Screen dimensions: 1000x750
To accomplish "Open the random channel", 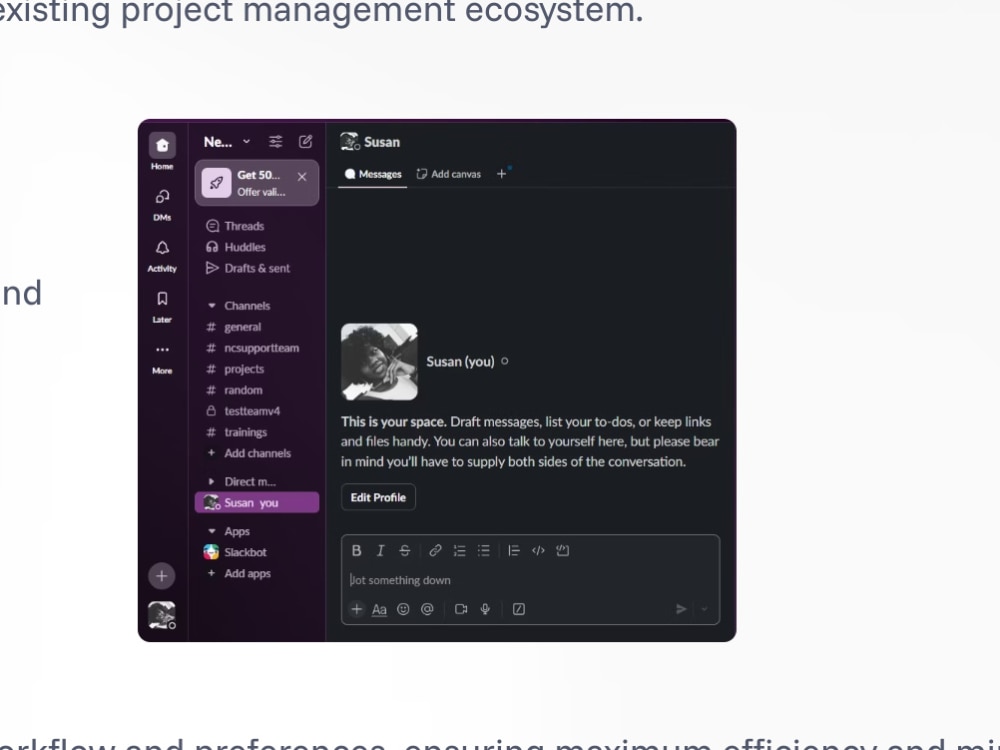I will click(256, 390).
